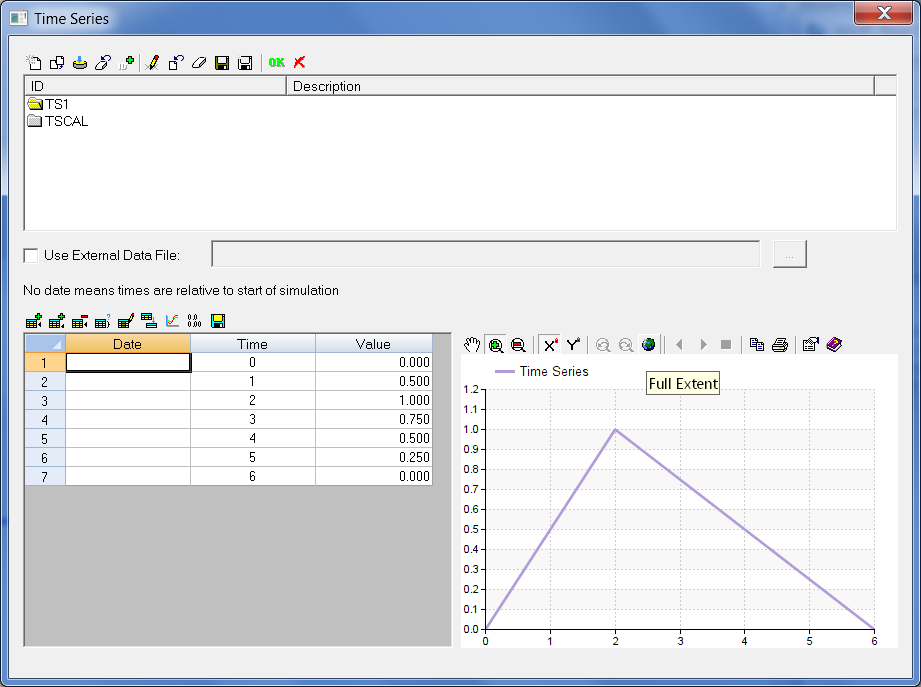
Task: Zoom out on the chart
Action: [x=518, y=344]
